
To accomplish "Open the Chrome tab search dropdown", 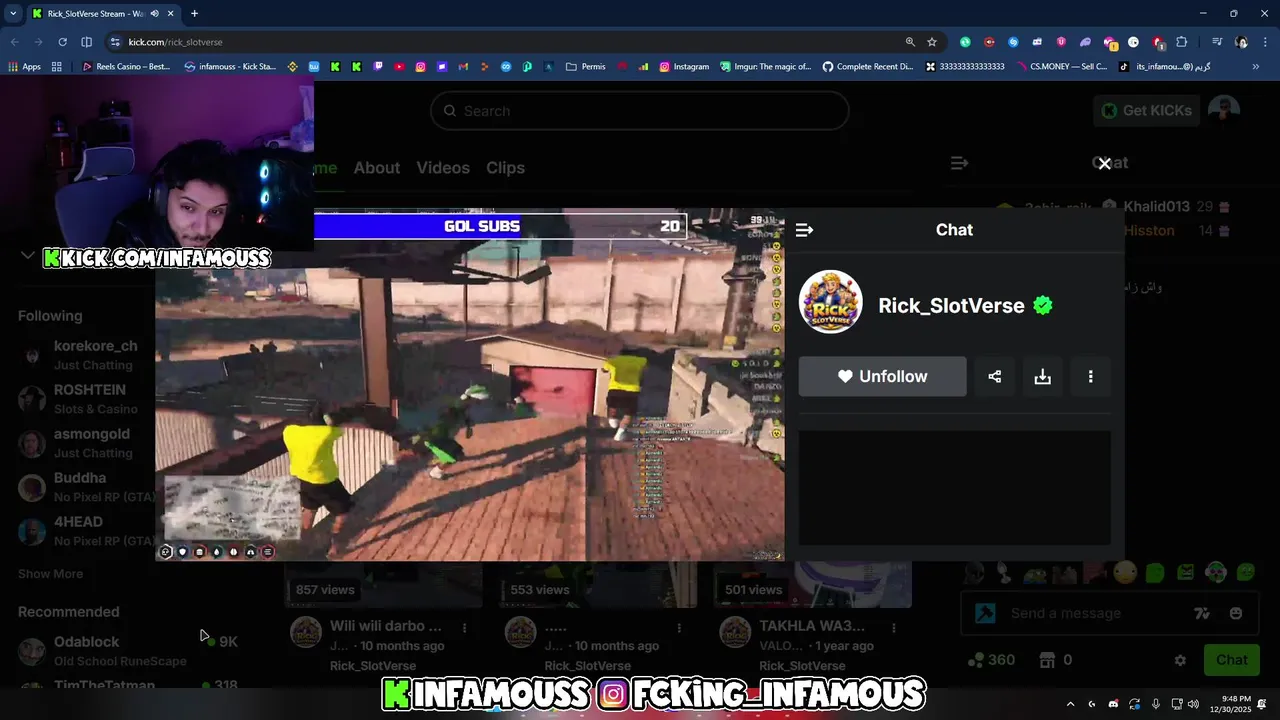I will click(13, 13).
